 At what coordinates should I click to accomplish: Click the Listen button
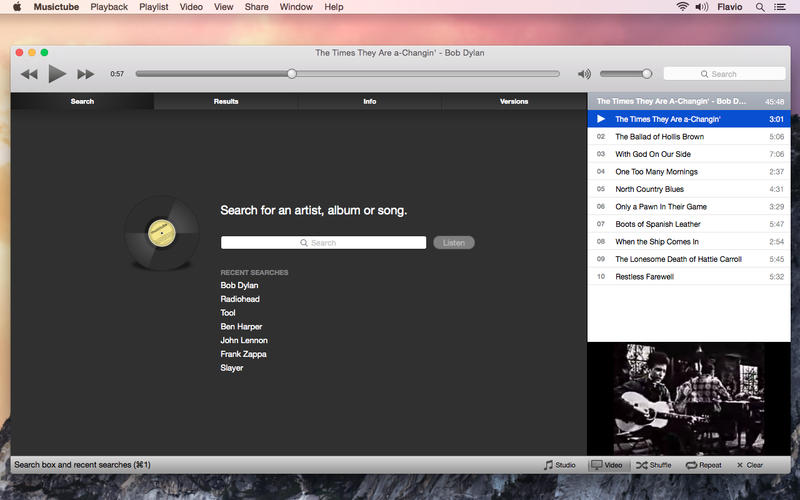click(x=453, y=243)
